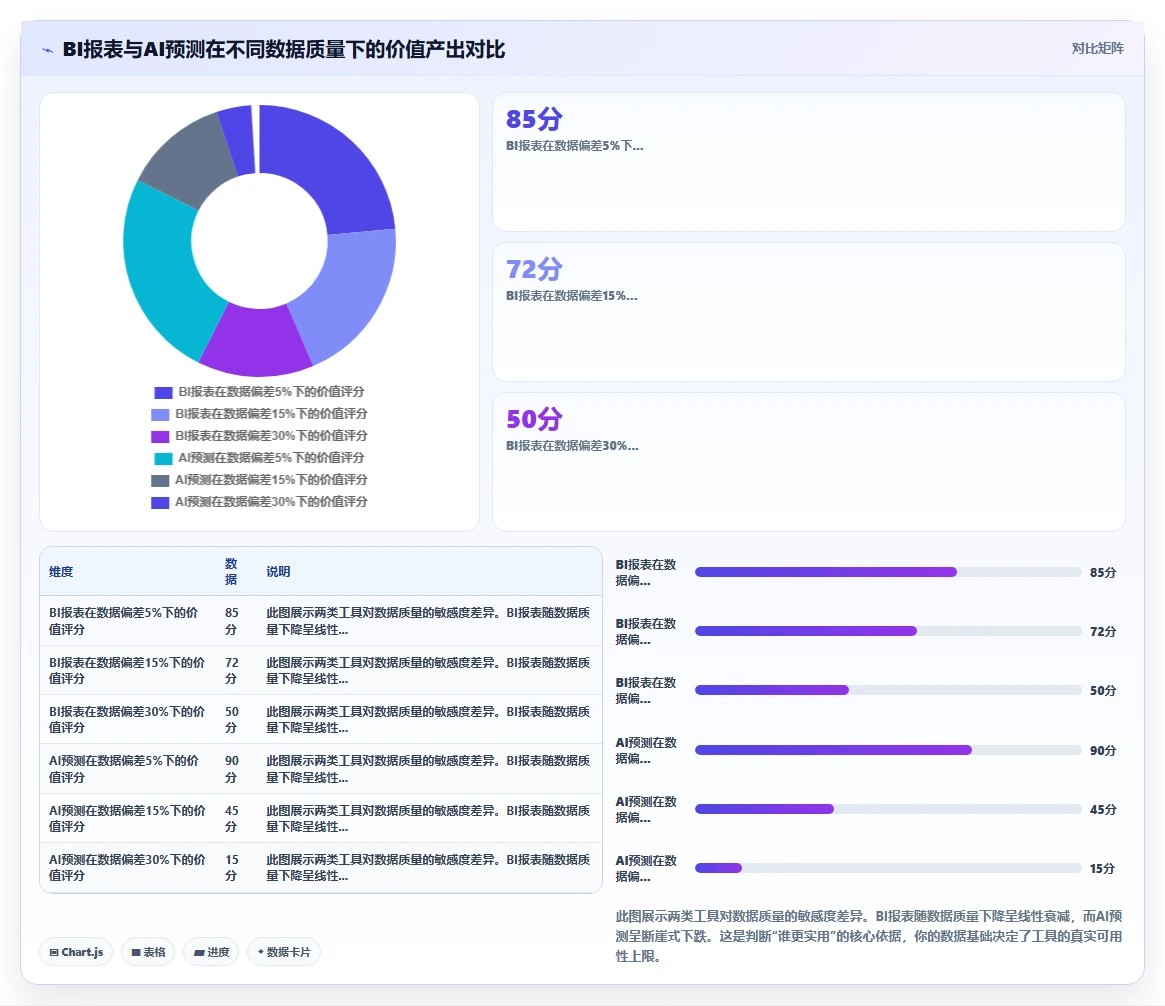Image resolution: width=1165 pixels, height=1006 pixels.
Task: Toggle legend swatch for BI报表在数据偏差15%
Action: 160,415
